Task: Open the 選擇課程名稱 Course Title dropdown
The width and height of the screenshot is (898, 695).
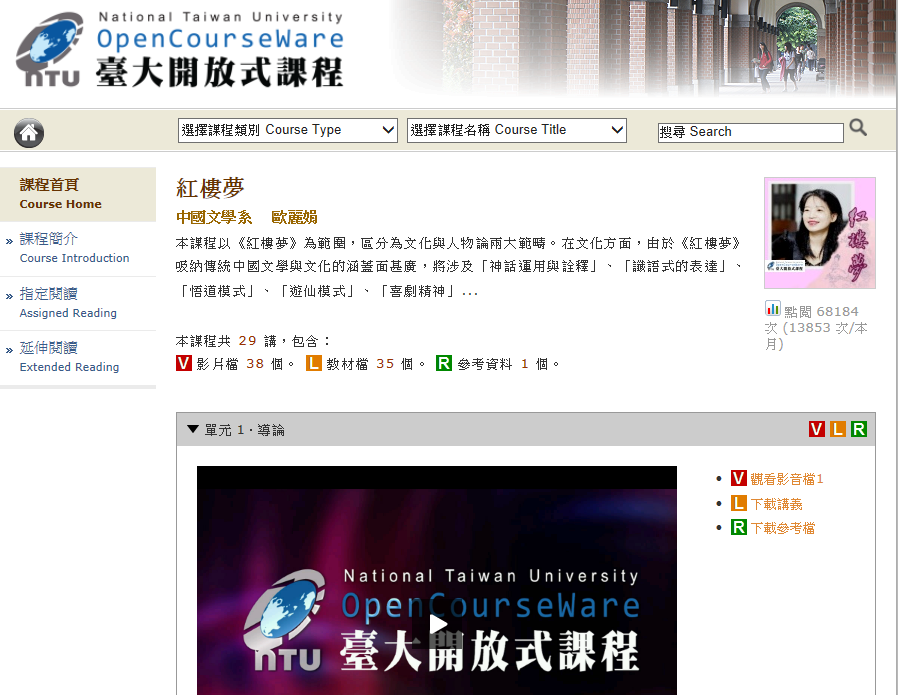Action: click(x=516, y=128)
